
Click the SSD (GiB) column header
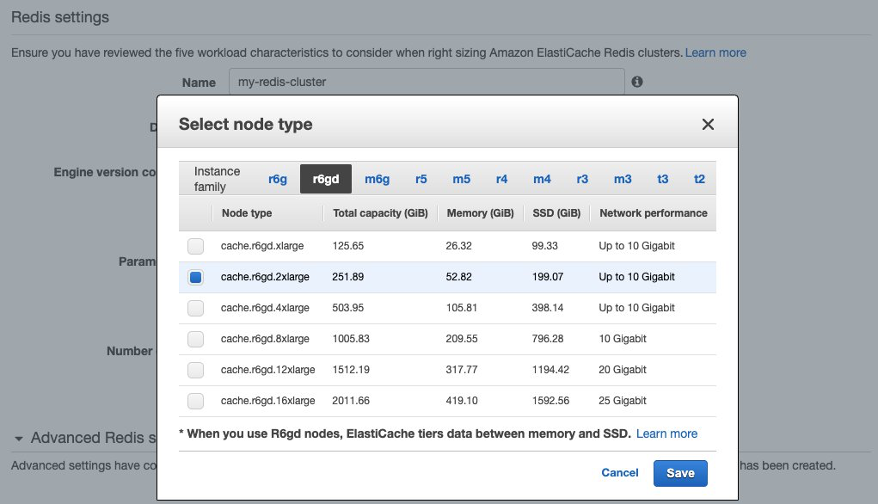click(x=556, y=213)
